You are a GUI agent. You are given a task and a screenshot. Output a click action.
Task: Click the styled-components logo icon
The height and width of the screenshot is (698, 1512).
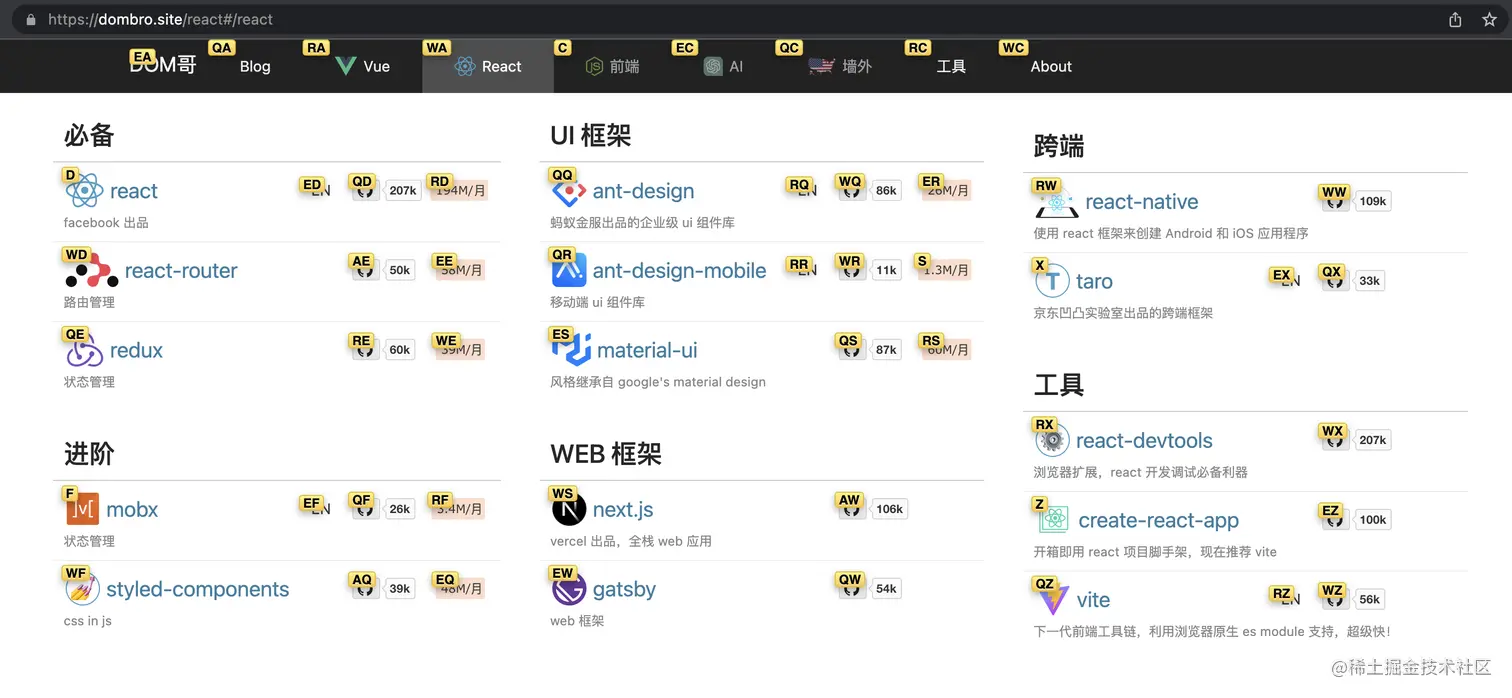pyautogui.click(x=83, y=589)
